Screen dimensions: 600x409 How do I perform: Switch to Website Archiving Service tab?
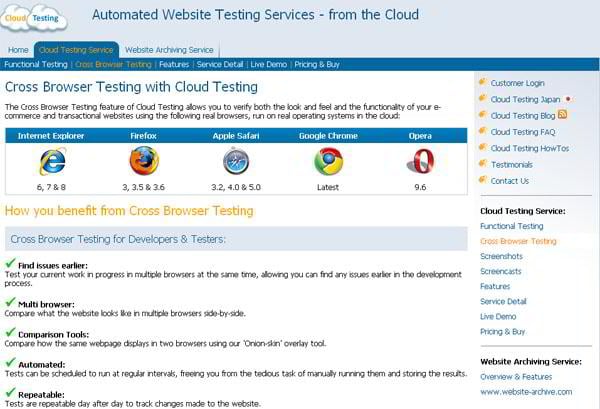point(169,50)
